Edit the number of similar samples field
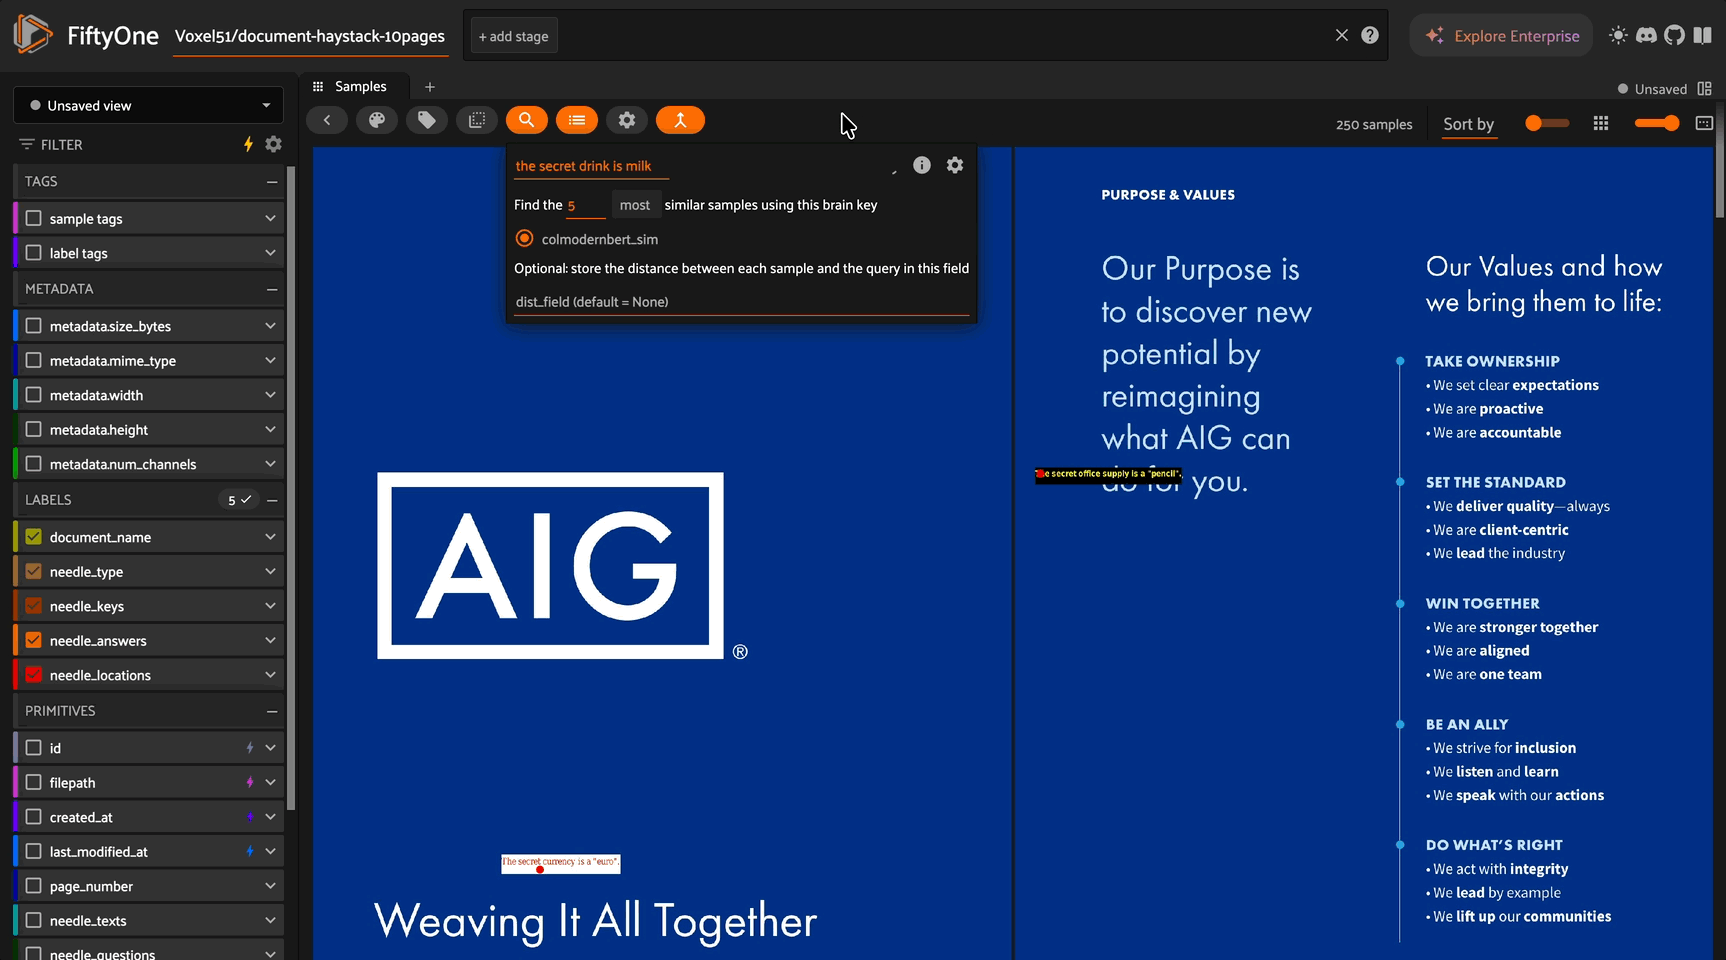The height and width of the screenshot is (960, 1726). 586,206
